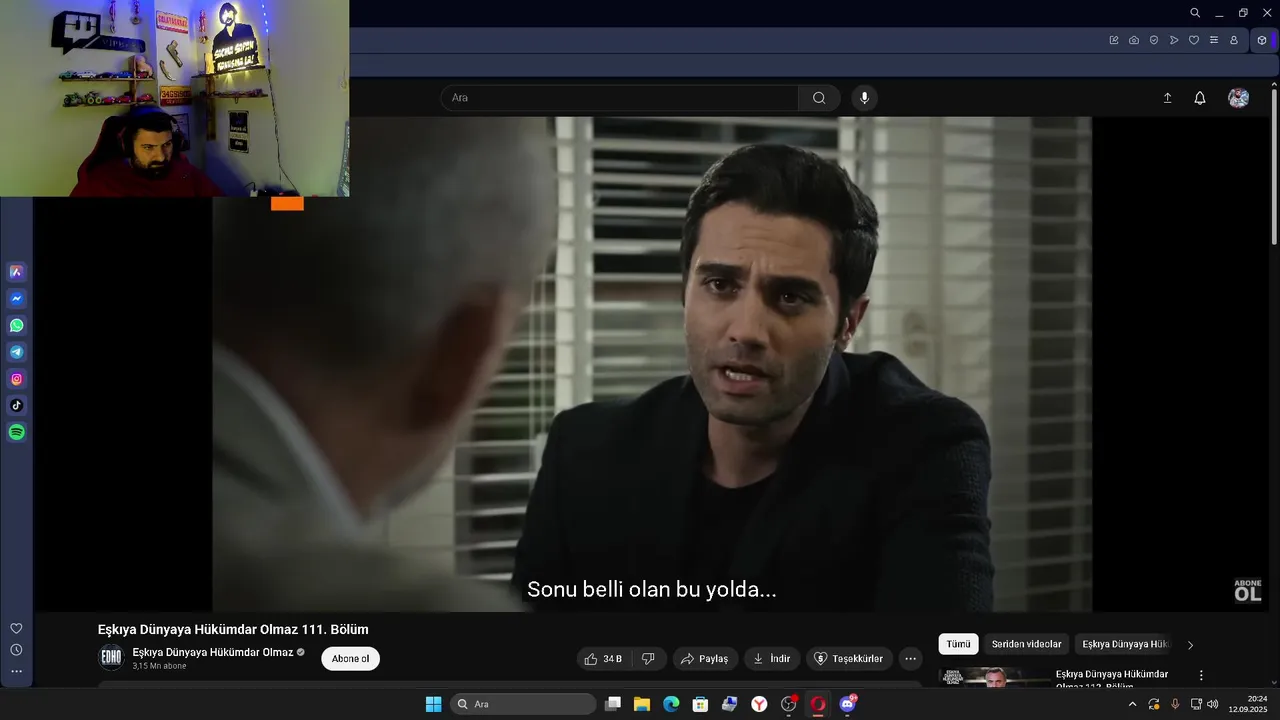Open YouTube notifications bell
This screenshot has height=720, width=1280.
(1200, 98)
